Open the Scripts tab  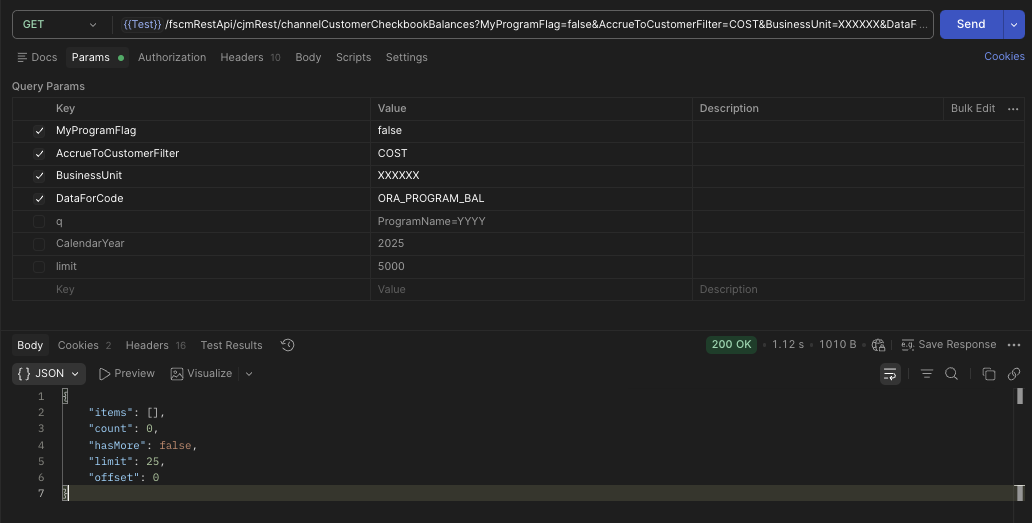tap(353, 57)
